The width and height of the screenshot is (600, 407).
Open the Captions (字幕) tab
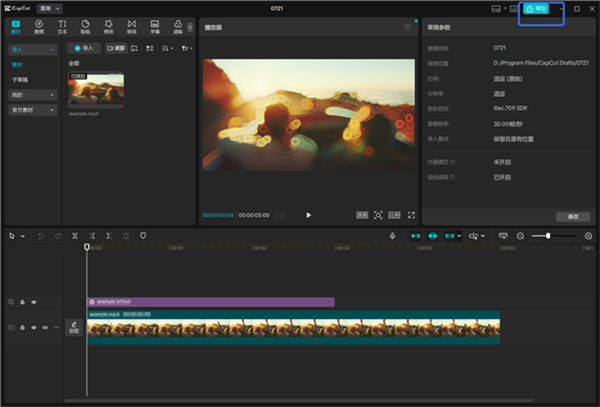pos(154,25)
